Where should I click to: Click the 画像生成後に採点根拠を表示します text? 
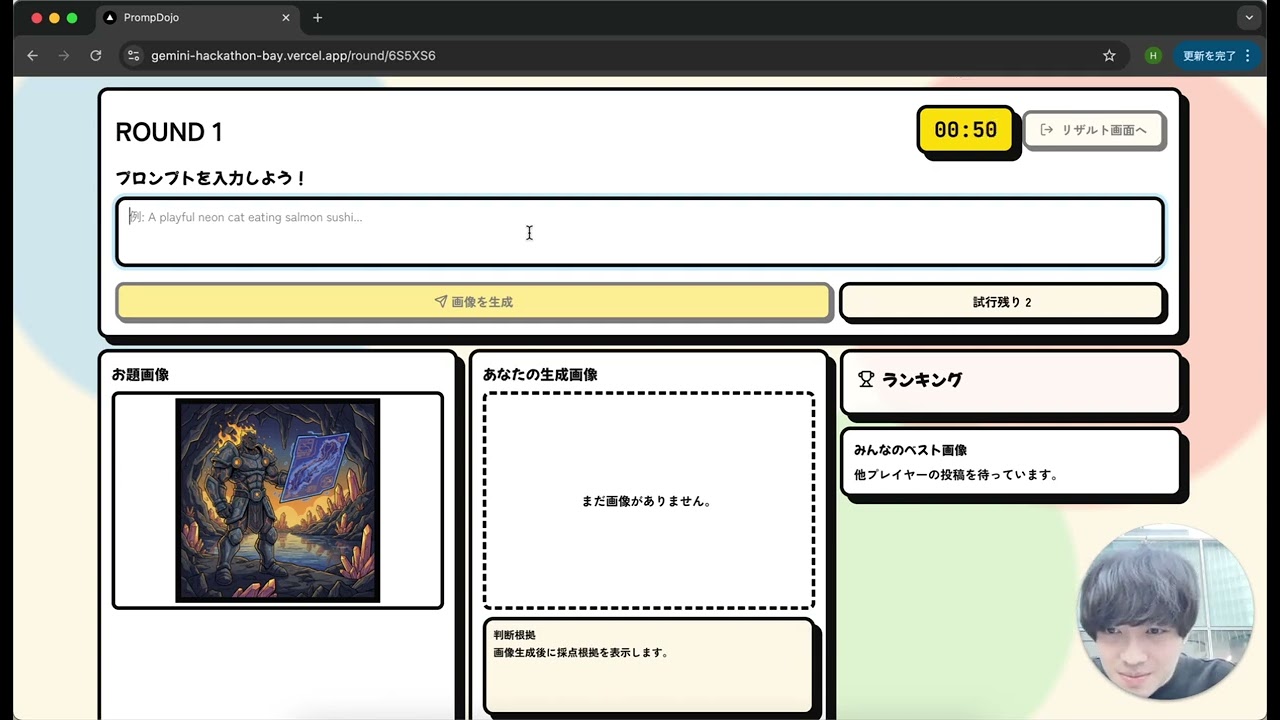[x=581, y=653]
